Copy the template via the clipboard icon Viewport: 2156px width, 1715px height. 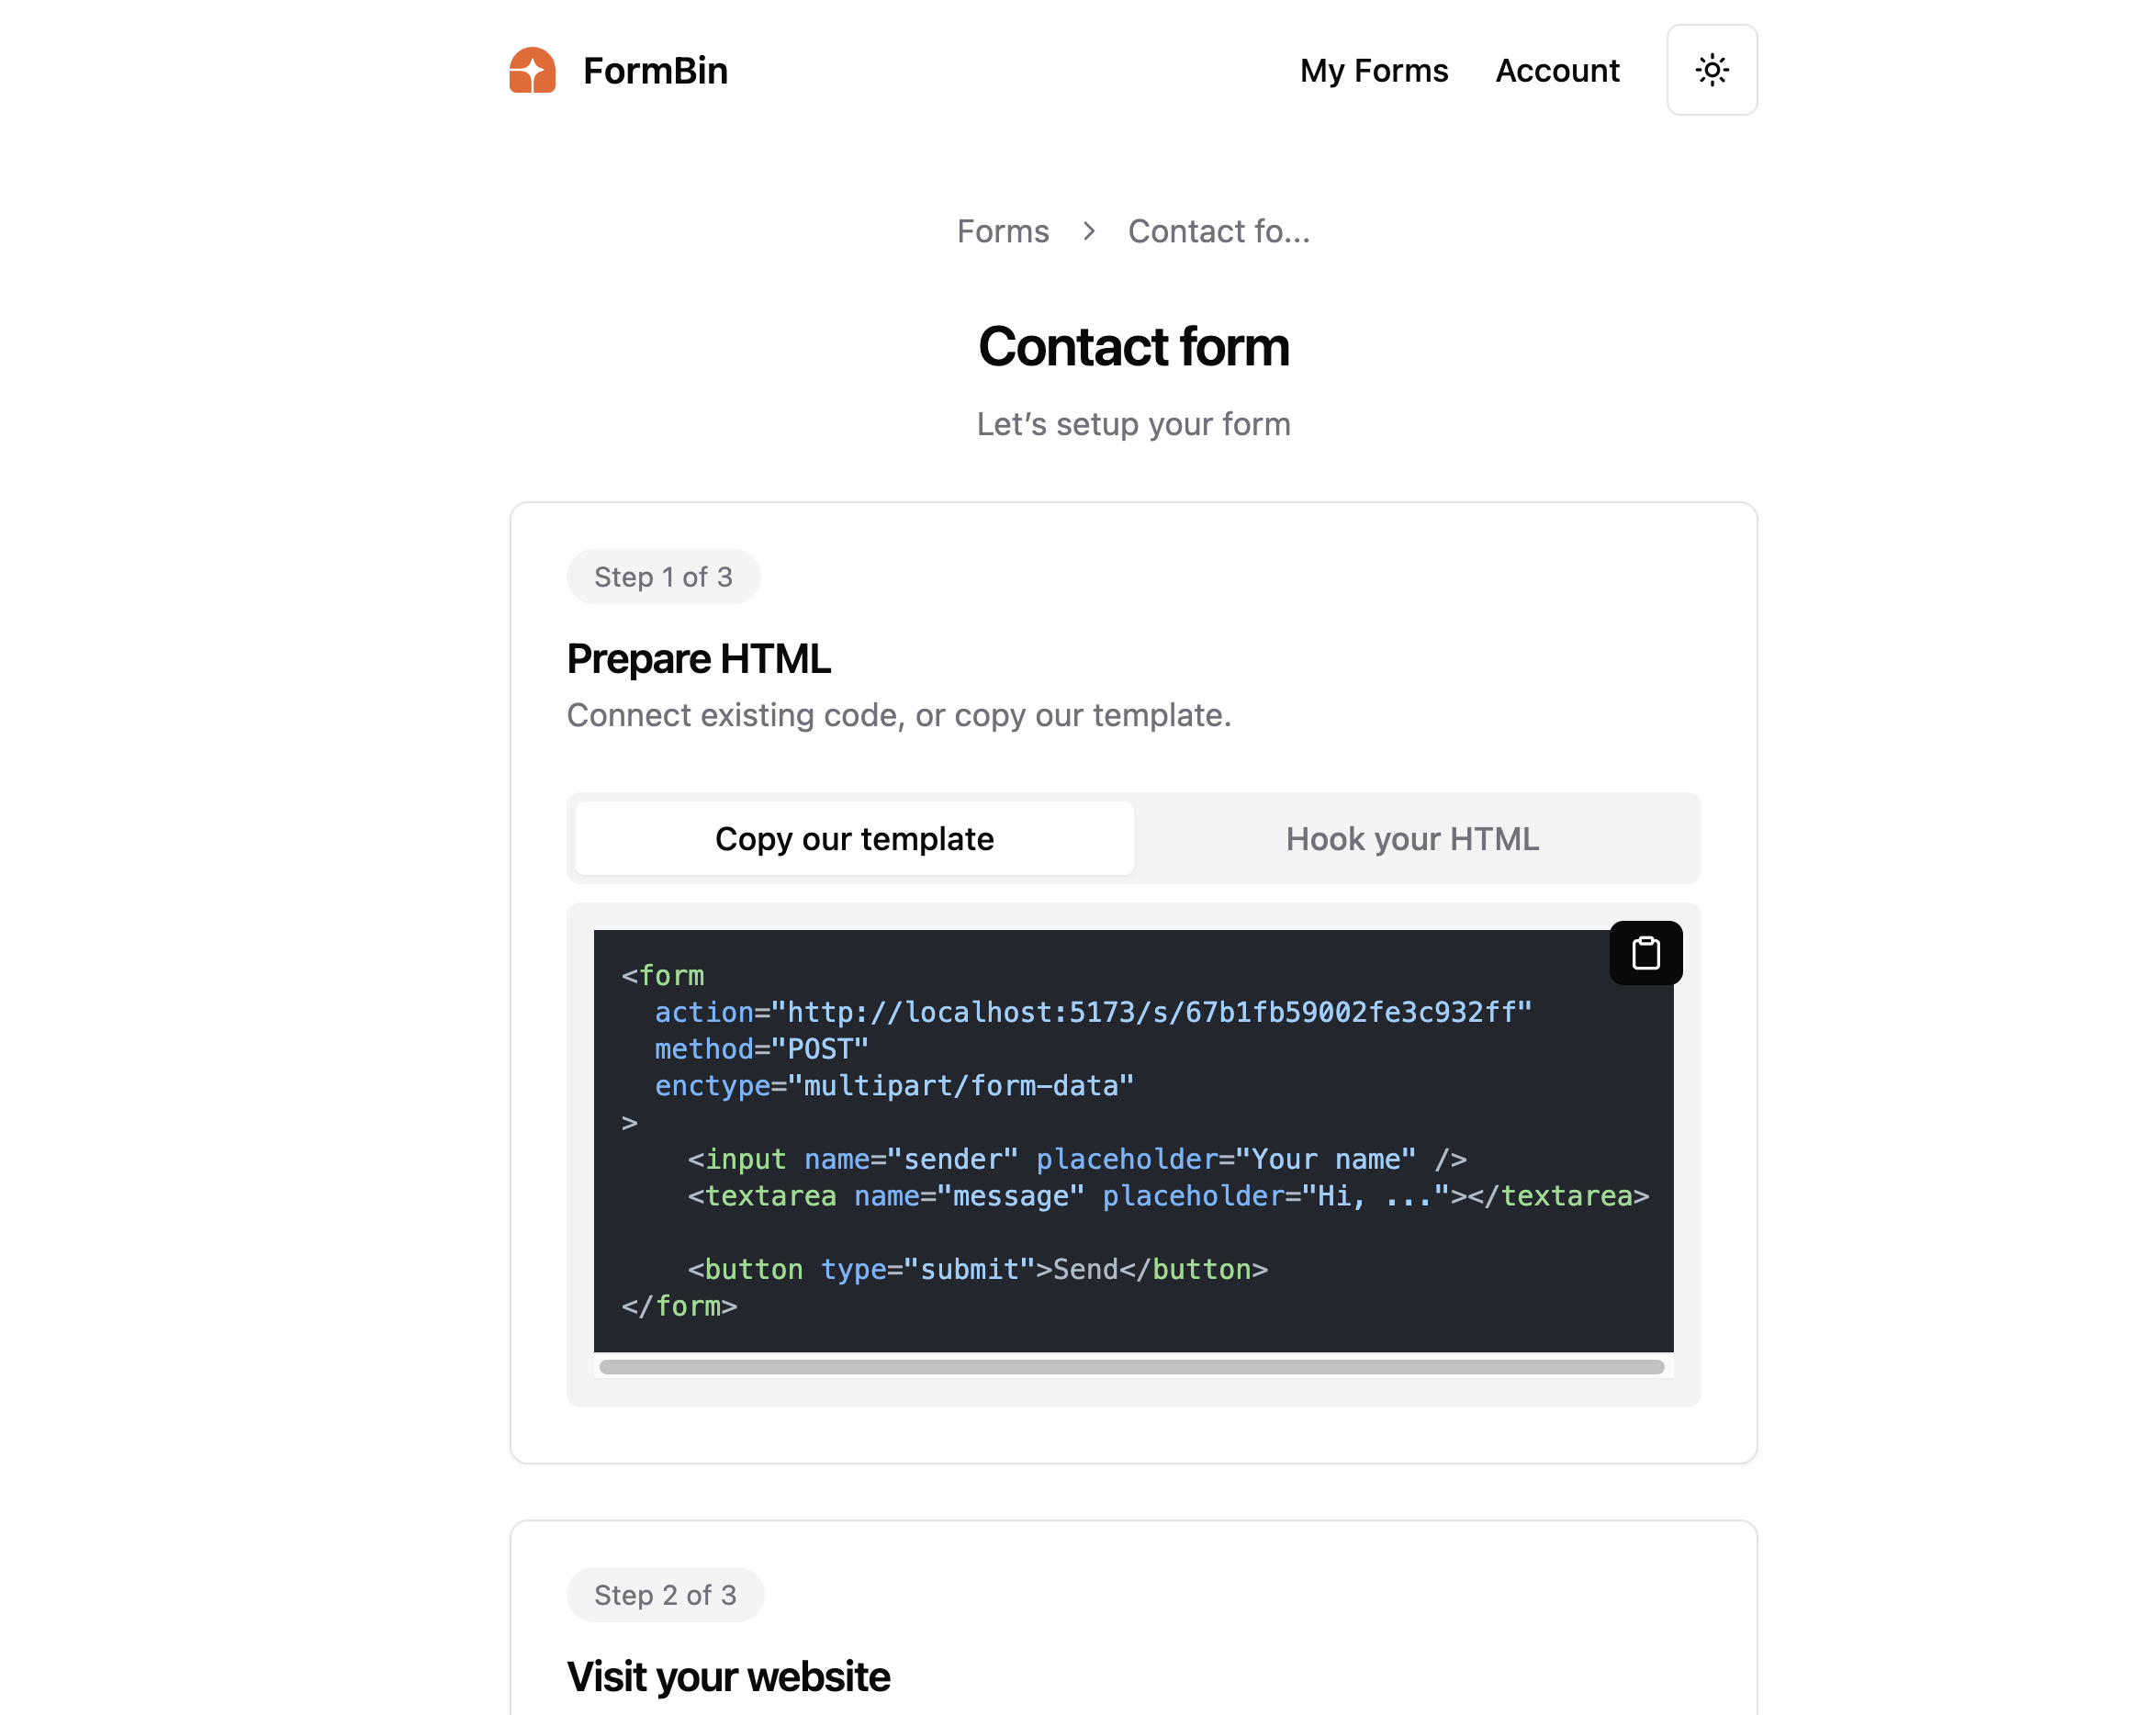click(x=1645, y=952)
